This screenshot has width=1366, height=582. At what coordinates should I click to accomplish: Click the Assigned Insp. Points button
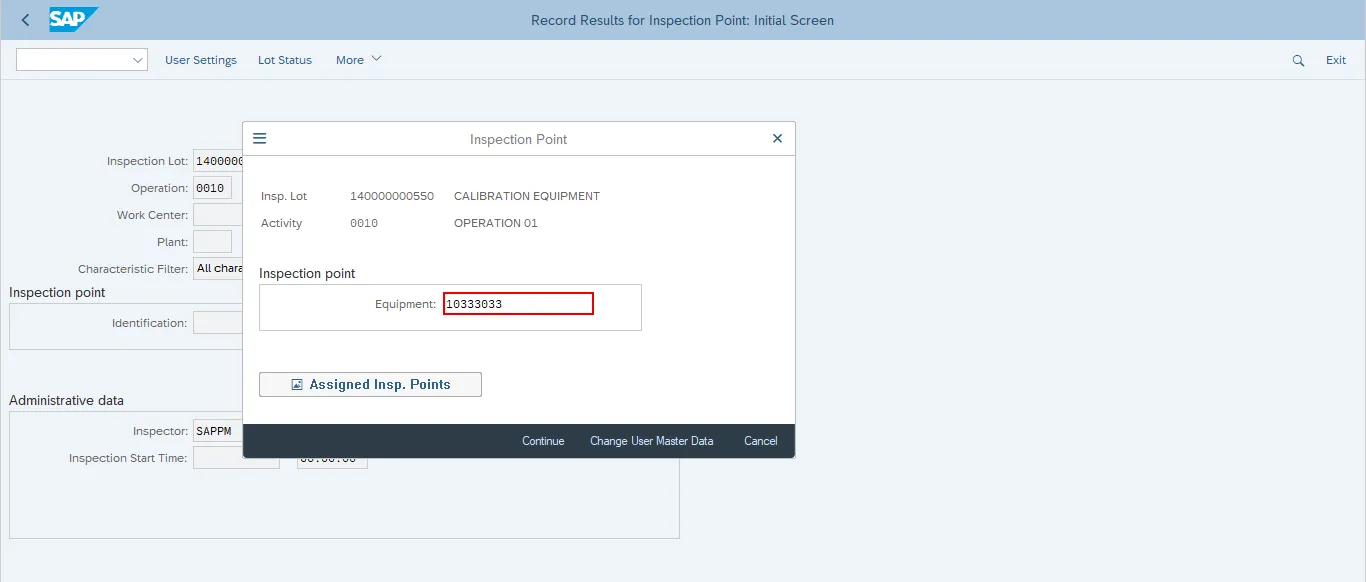pyautogui.click(x=370, y=384)
